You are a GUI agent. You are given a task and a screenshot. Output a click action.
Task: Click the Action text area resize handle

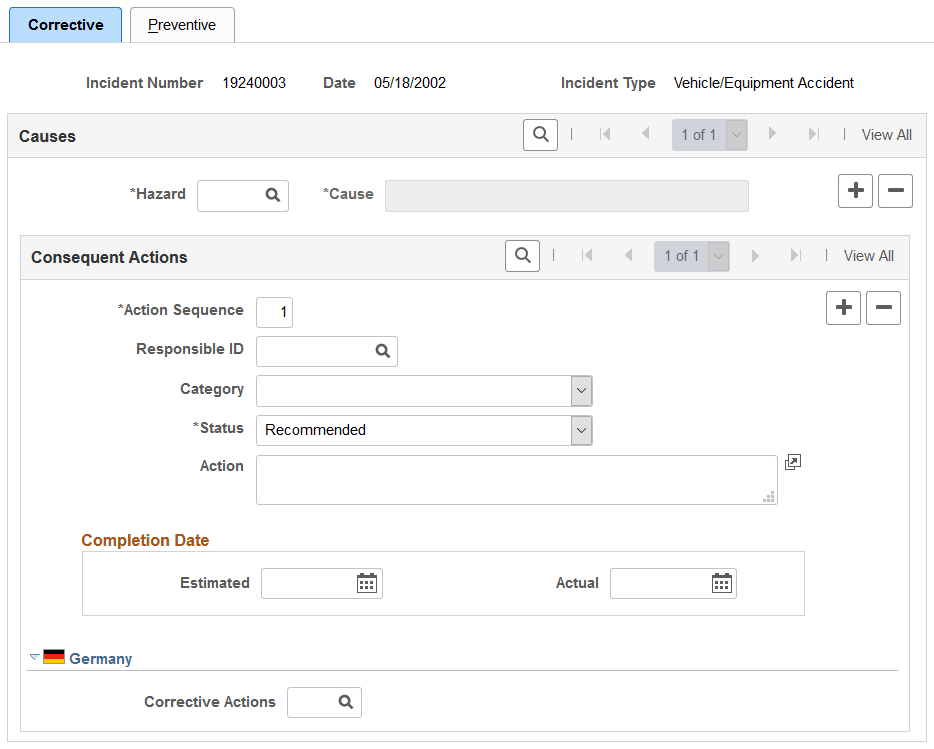coord(769,497)
